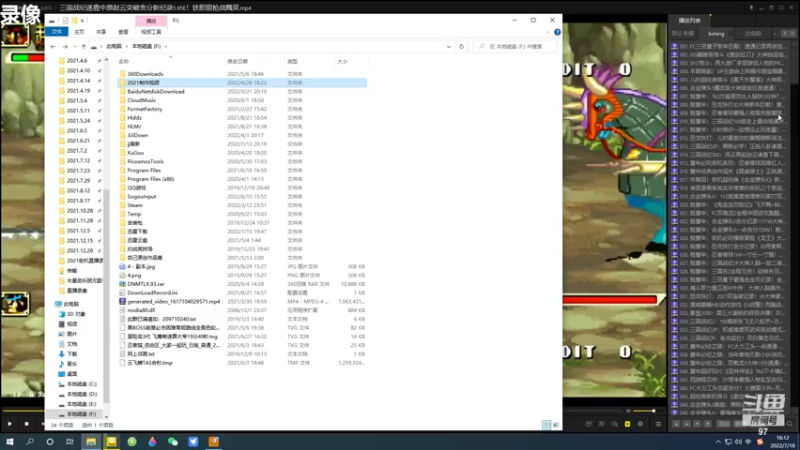
Task: Show hidden system tray icons
Action: click(718, 442)
